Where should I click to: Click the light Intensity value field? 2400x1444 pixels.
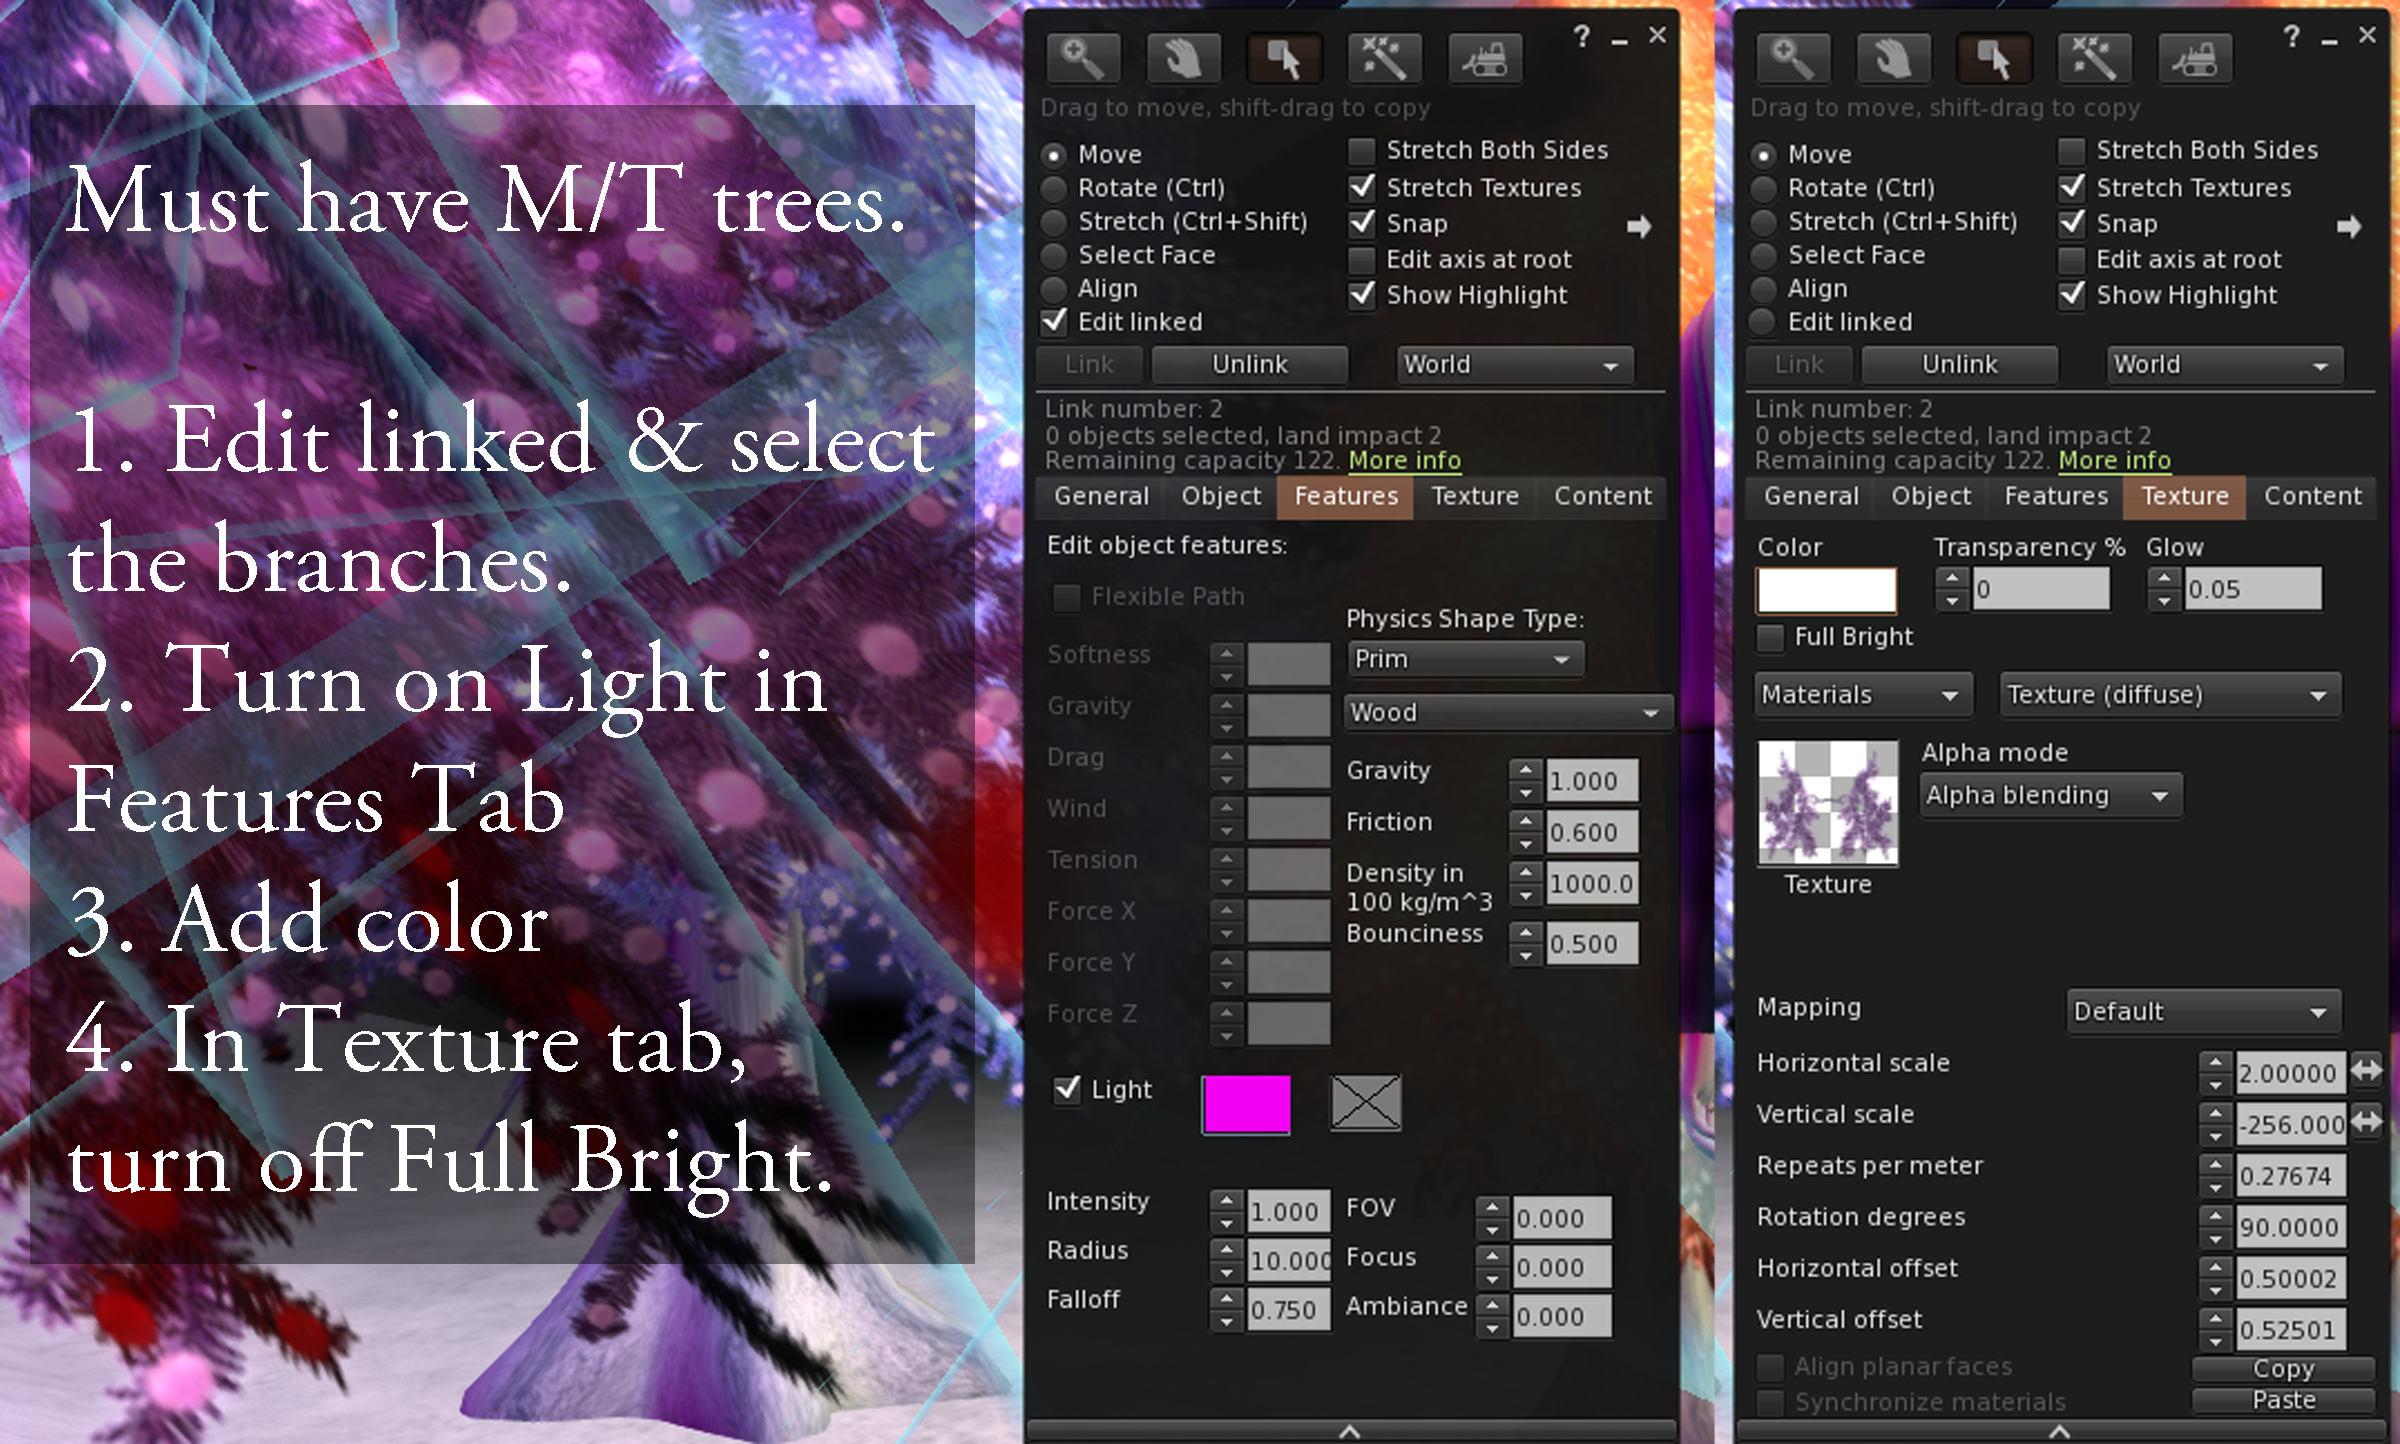(x=1289, y=1211)
